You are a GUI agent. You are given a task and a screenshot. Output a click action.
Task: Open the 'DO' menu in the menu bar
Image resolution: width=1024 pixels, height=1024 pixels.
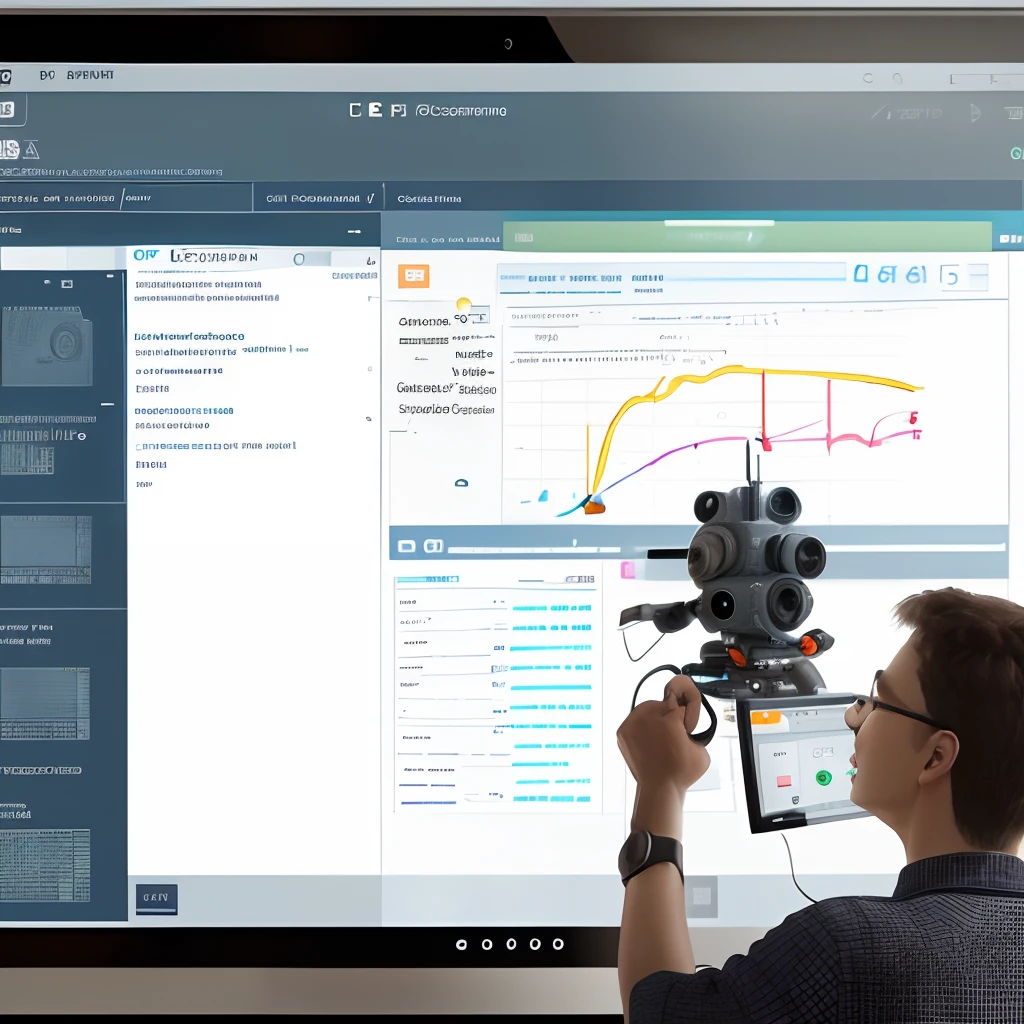click(x=47, y=75)
